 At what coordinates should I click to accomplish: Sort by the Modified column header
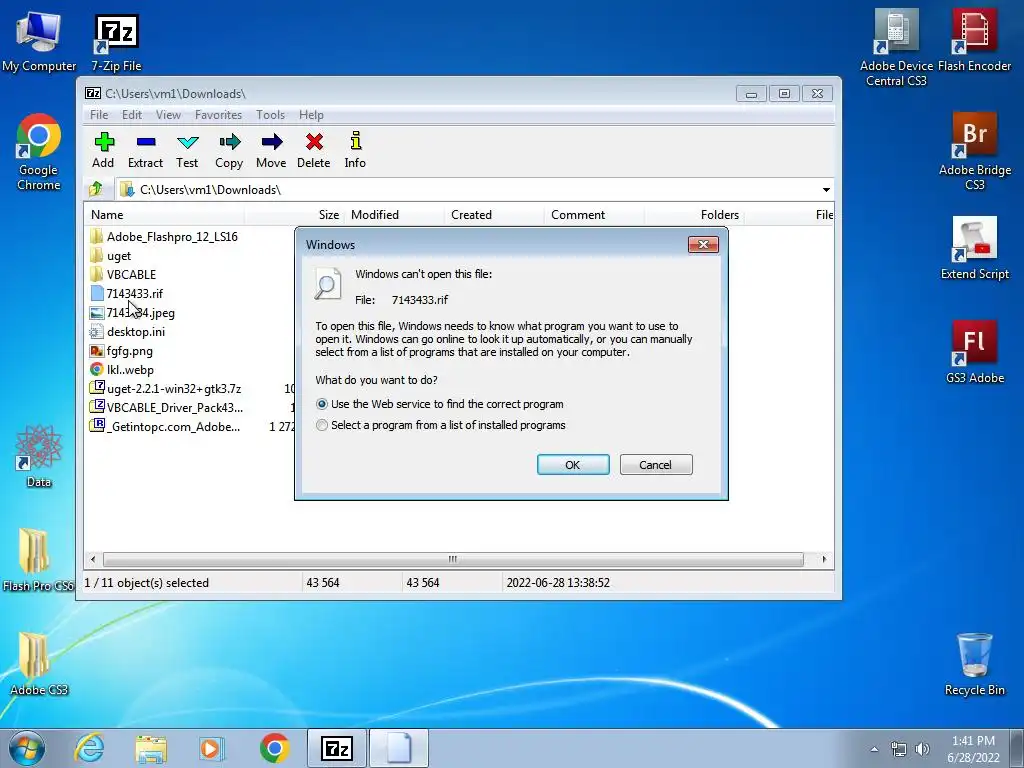[x=394, y=215]
